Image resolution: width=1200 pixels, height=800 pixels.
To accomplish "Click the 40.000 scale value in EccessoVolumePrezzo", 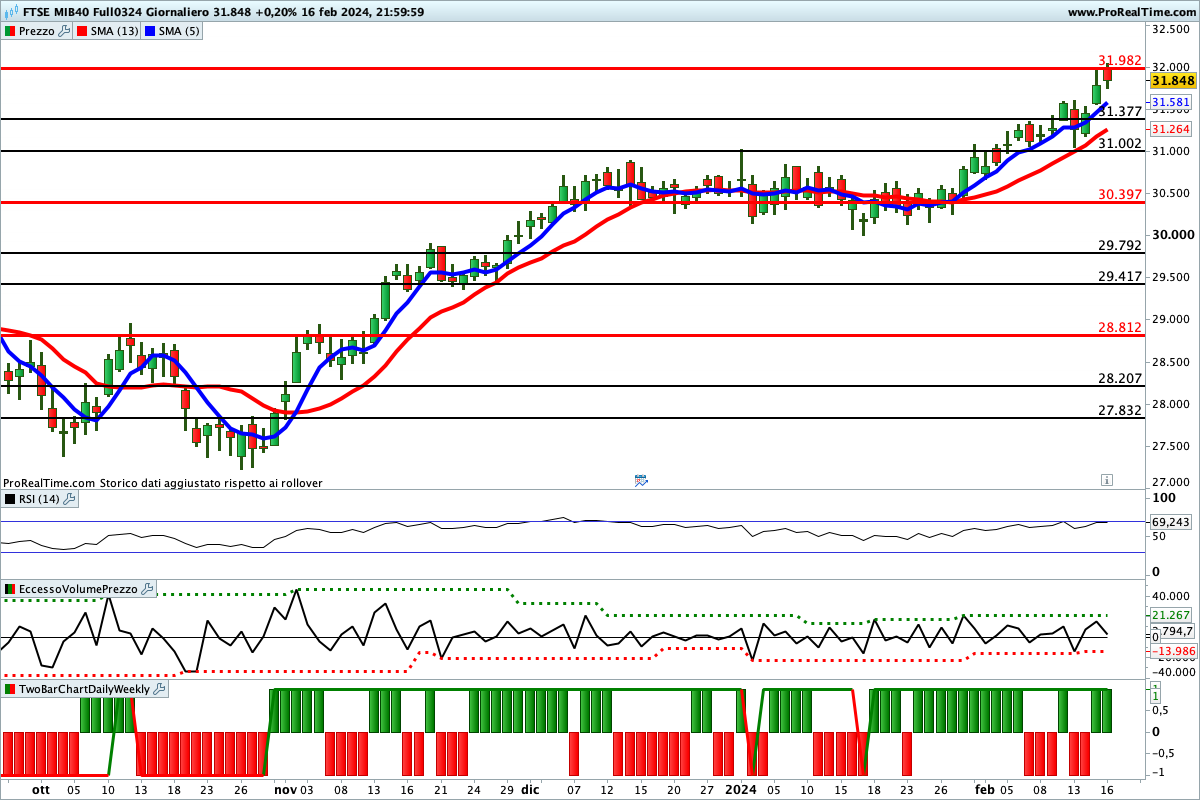I will [1173, 597].
